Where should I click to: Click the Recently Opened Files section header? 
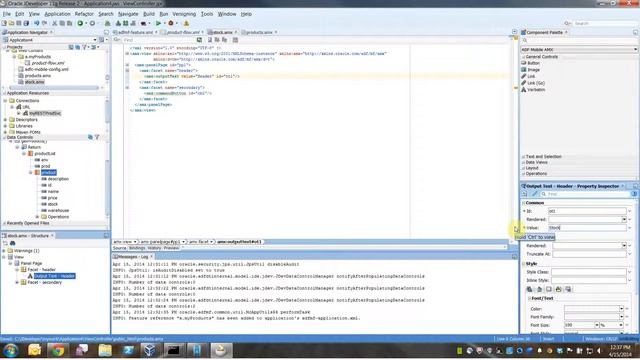click(x=28, y=223)
